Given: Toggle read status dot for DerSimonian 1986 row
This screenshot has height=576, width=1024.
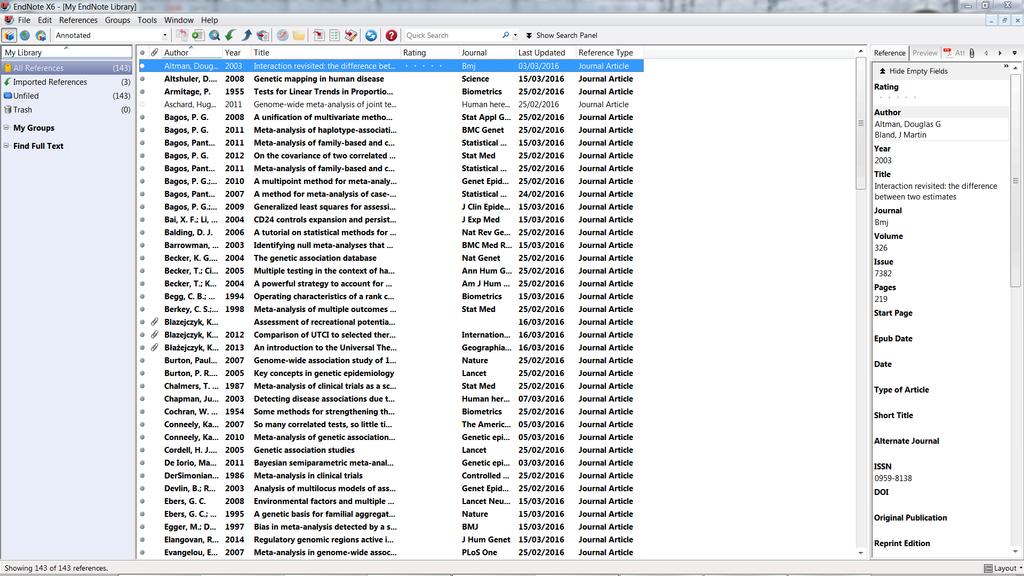Looking at the screenshot, I should click(x=142, y=475).
